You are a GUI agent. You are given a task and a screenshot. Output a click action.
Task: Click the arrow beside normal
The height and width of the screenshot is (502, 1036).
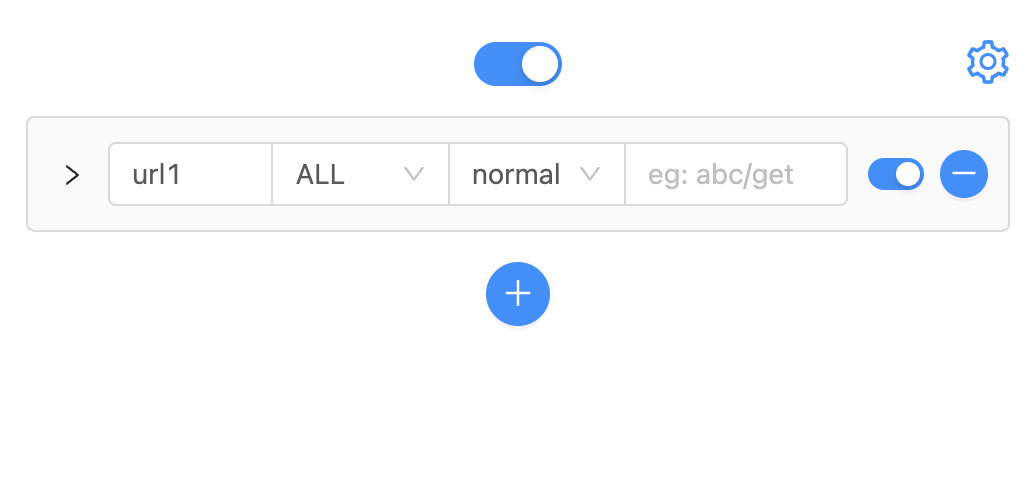(x=590, y=174)
